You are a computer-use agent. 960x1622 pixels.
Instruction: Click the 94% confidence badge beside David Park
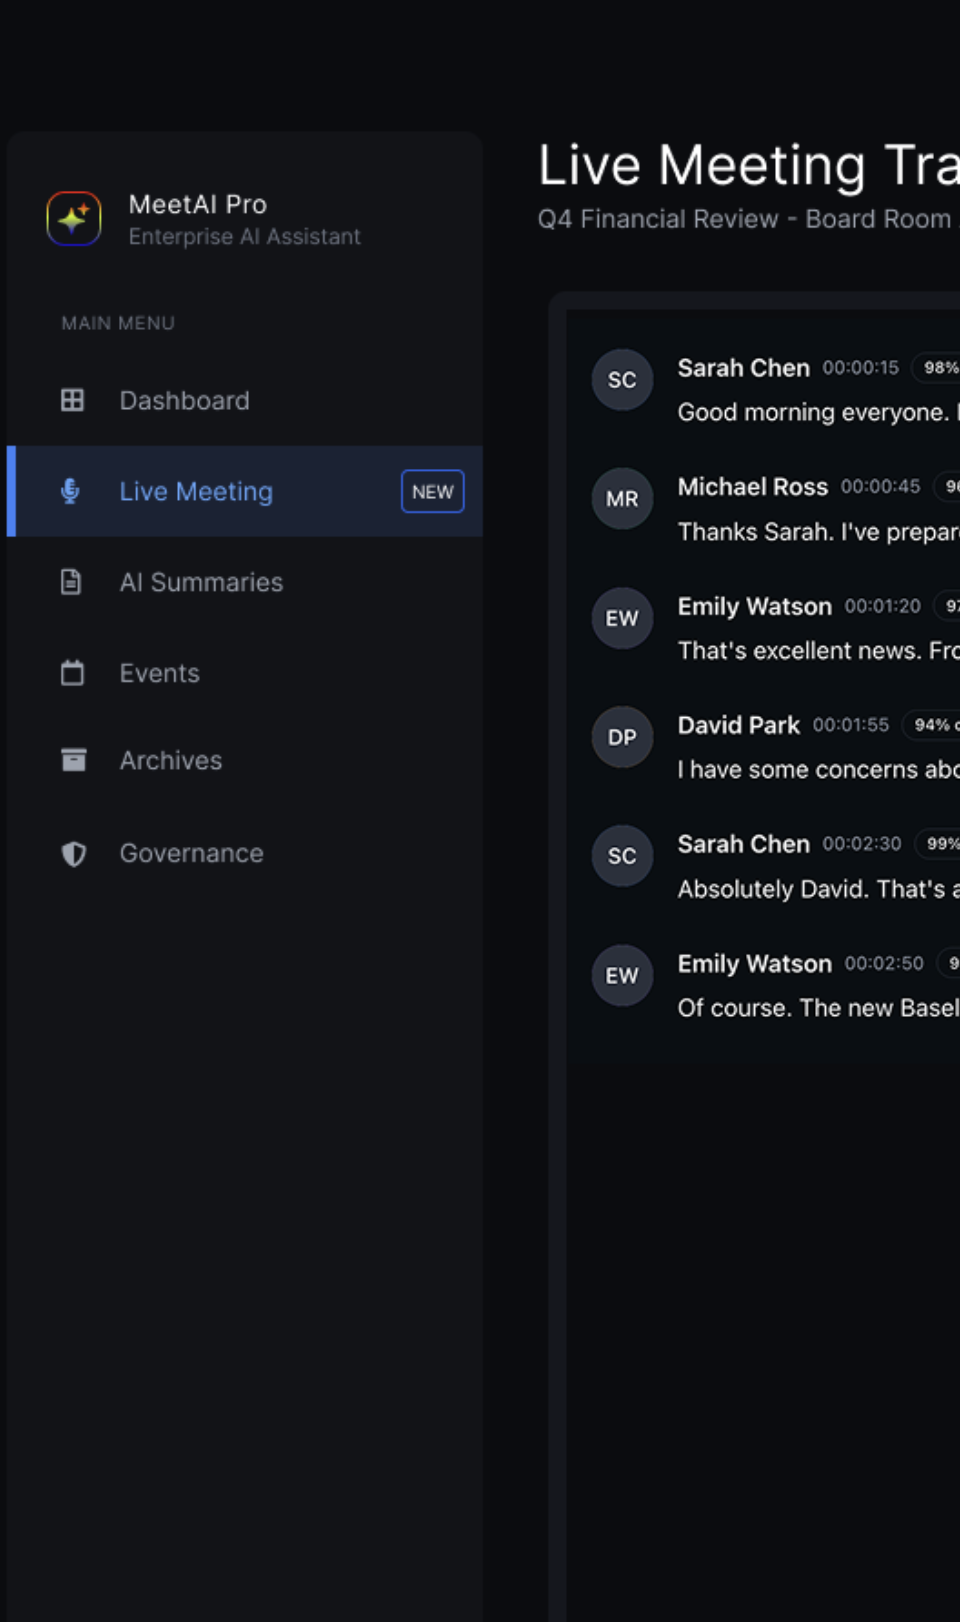[933, 725]
